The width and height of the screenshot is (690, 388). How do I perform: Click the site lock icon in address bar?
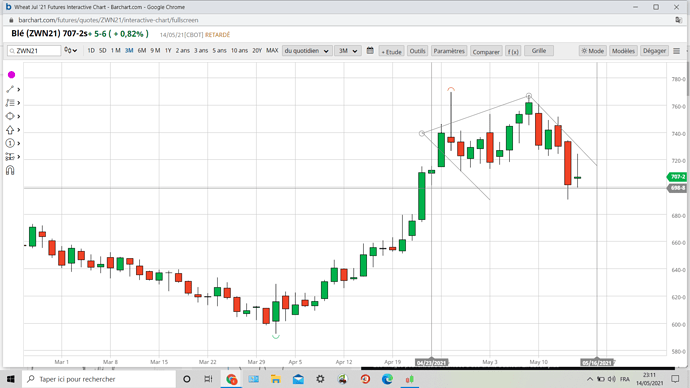[x=11, y=20]
